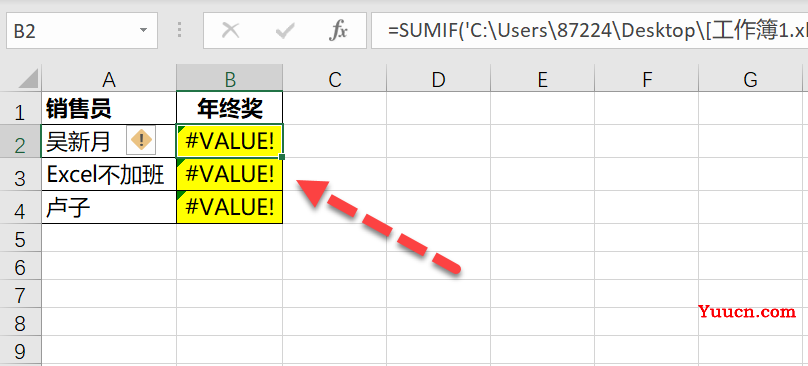Viewport: 808px width, 366px height.
Task: Click the Name Box showing B2
Action: [x=82, y=31]
